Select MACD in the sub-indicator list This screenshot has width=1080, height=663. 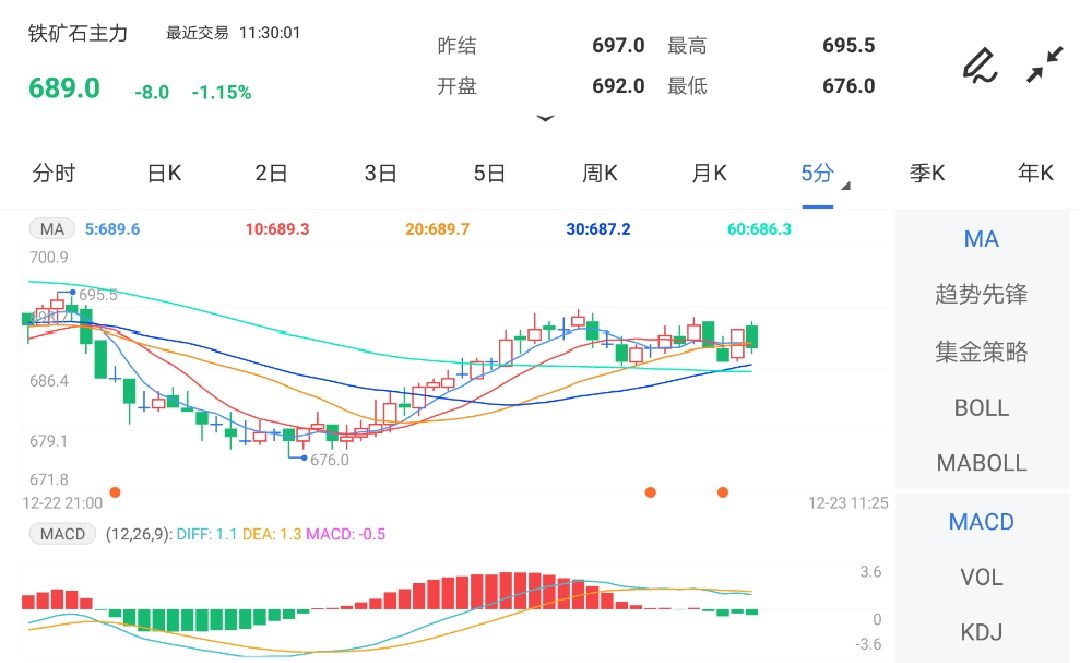[x=981, y=522]
